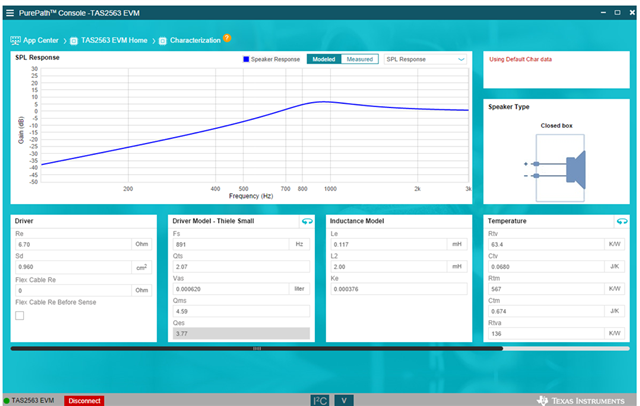This screenshot has height=406, width=640.
Task: Click the Ohm unit next to Re
Action: (142, 244)
